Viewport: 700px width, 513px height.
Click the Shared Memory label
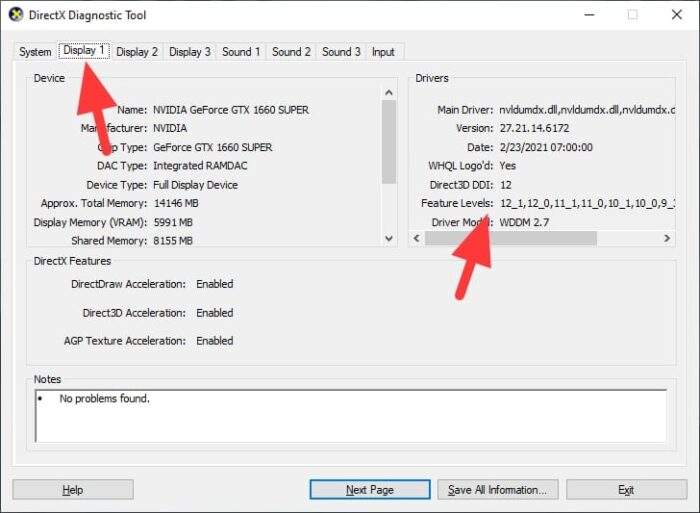point(109,241)
